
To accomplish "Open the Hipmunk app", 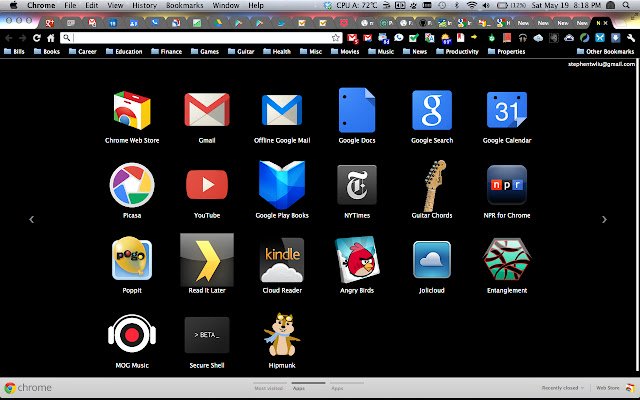I will click(282, 334).
